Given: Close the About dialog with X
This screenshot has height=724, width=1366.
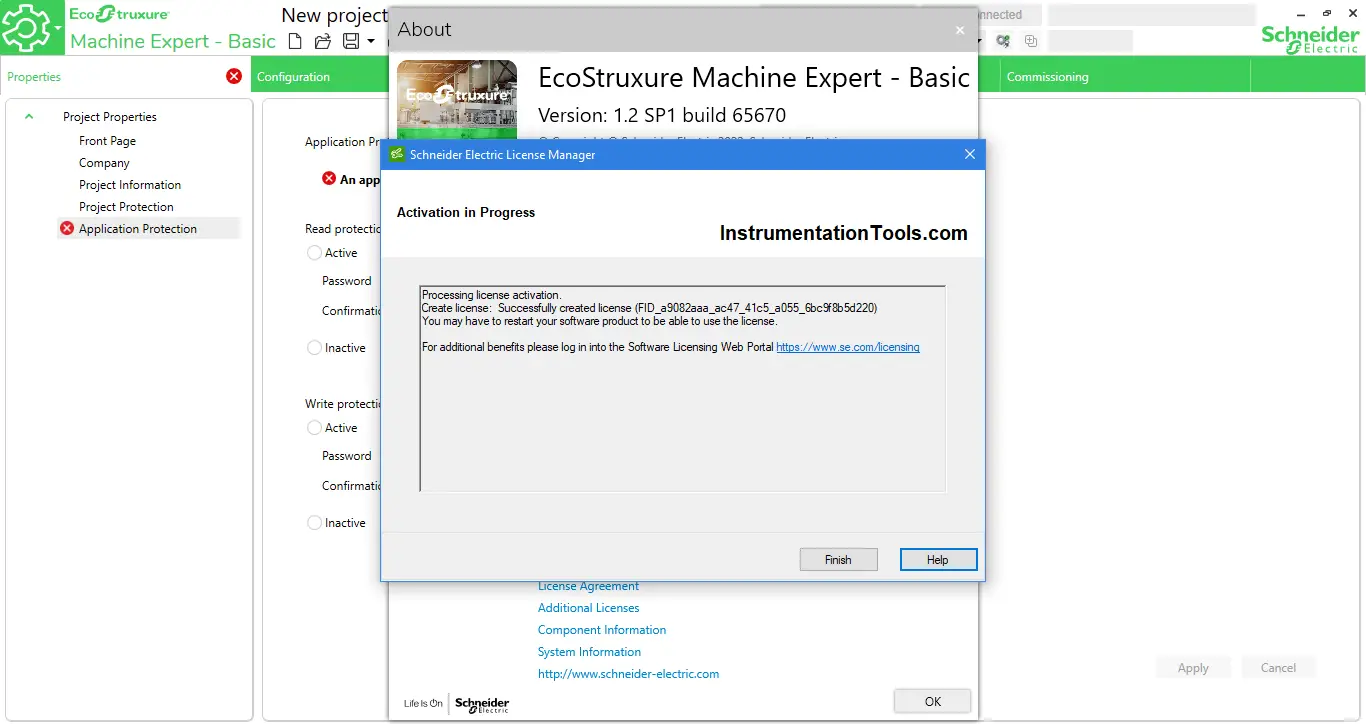Looking at the screenshot, I should tap(960, 30).
